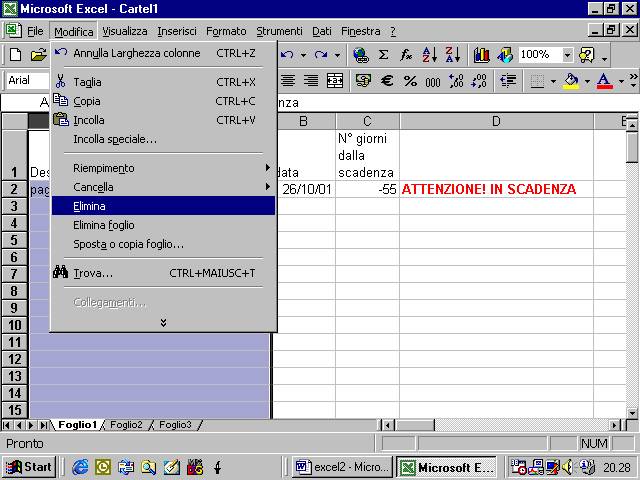Apply Percent style icon

pyautogui.click(x=410, y=81)
